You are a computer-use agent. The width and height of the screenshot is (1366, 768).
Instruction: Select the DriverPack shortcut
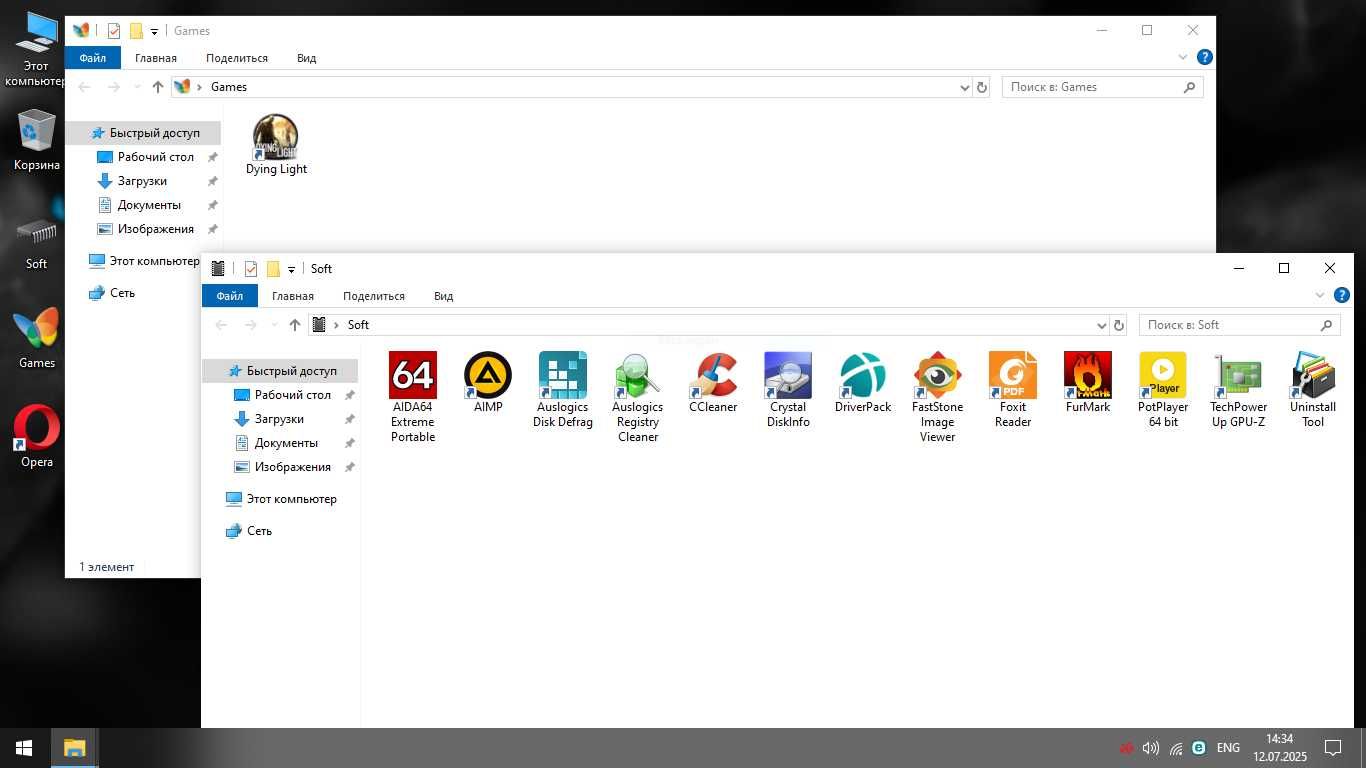[x=863, y=383]
